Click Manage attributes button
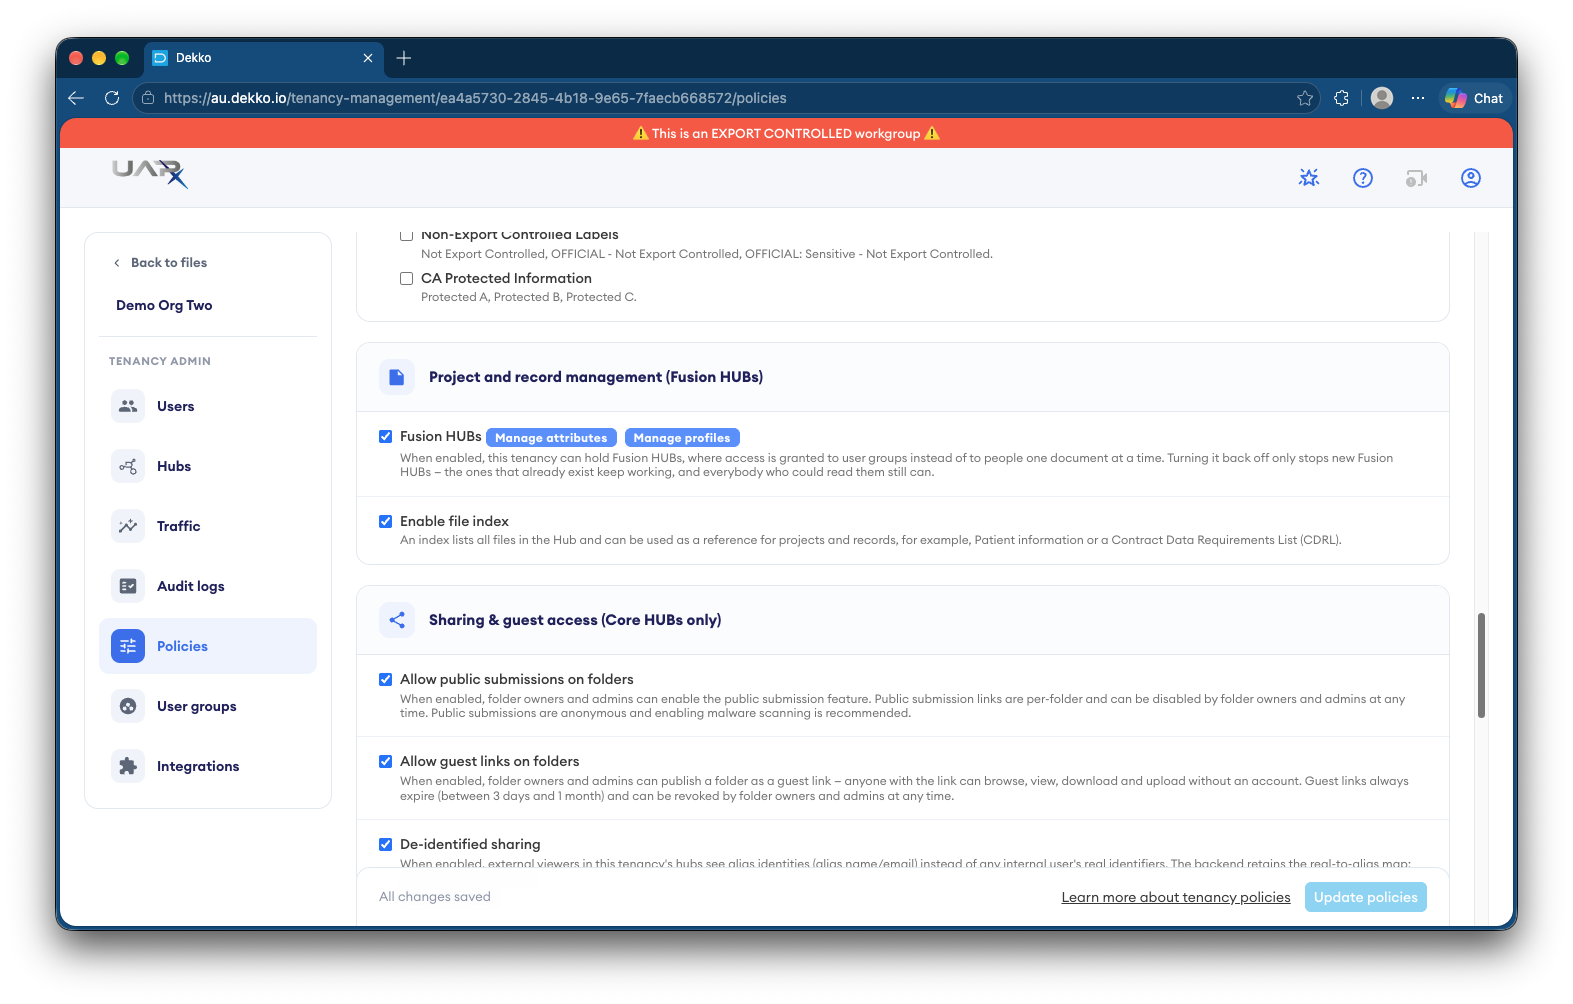Screen dimensions: 1573x1004 (x=551, y=438)
